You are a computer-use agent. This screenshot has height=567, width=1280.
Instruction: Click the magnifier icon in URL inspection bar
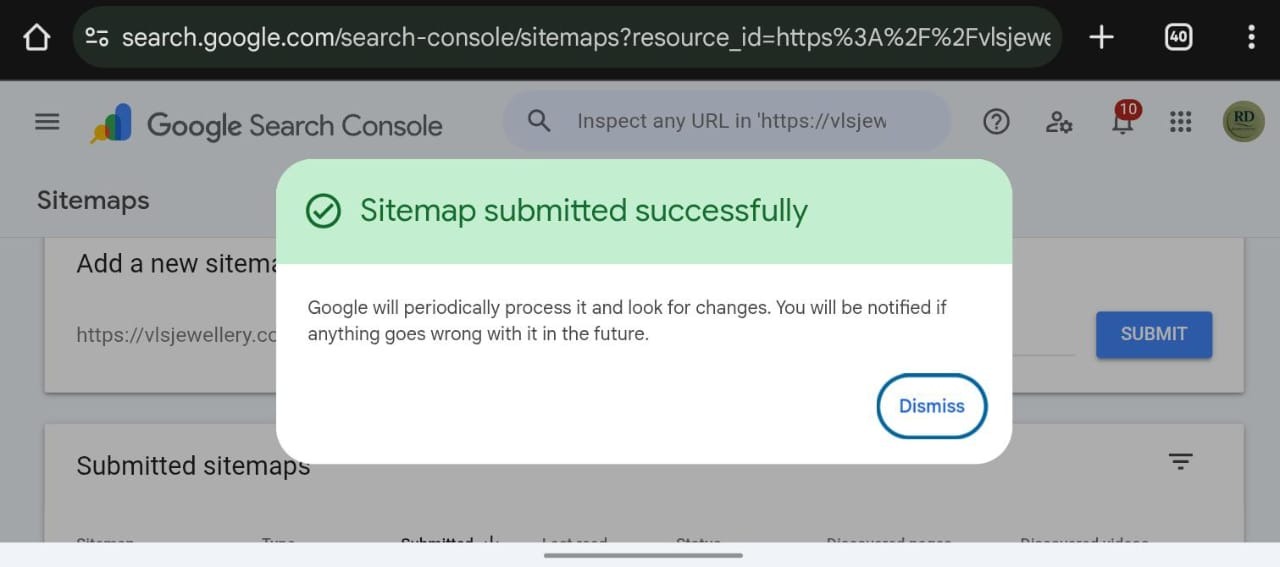pyautogui.click(x=539, y=121)
